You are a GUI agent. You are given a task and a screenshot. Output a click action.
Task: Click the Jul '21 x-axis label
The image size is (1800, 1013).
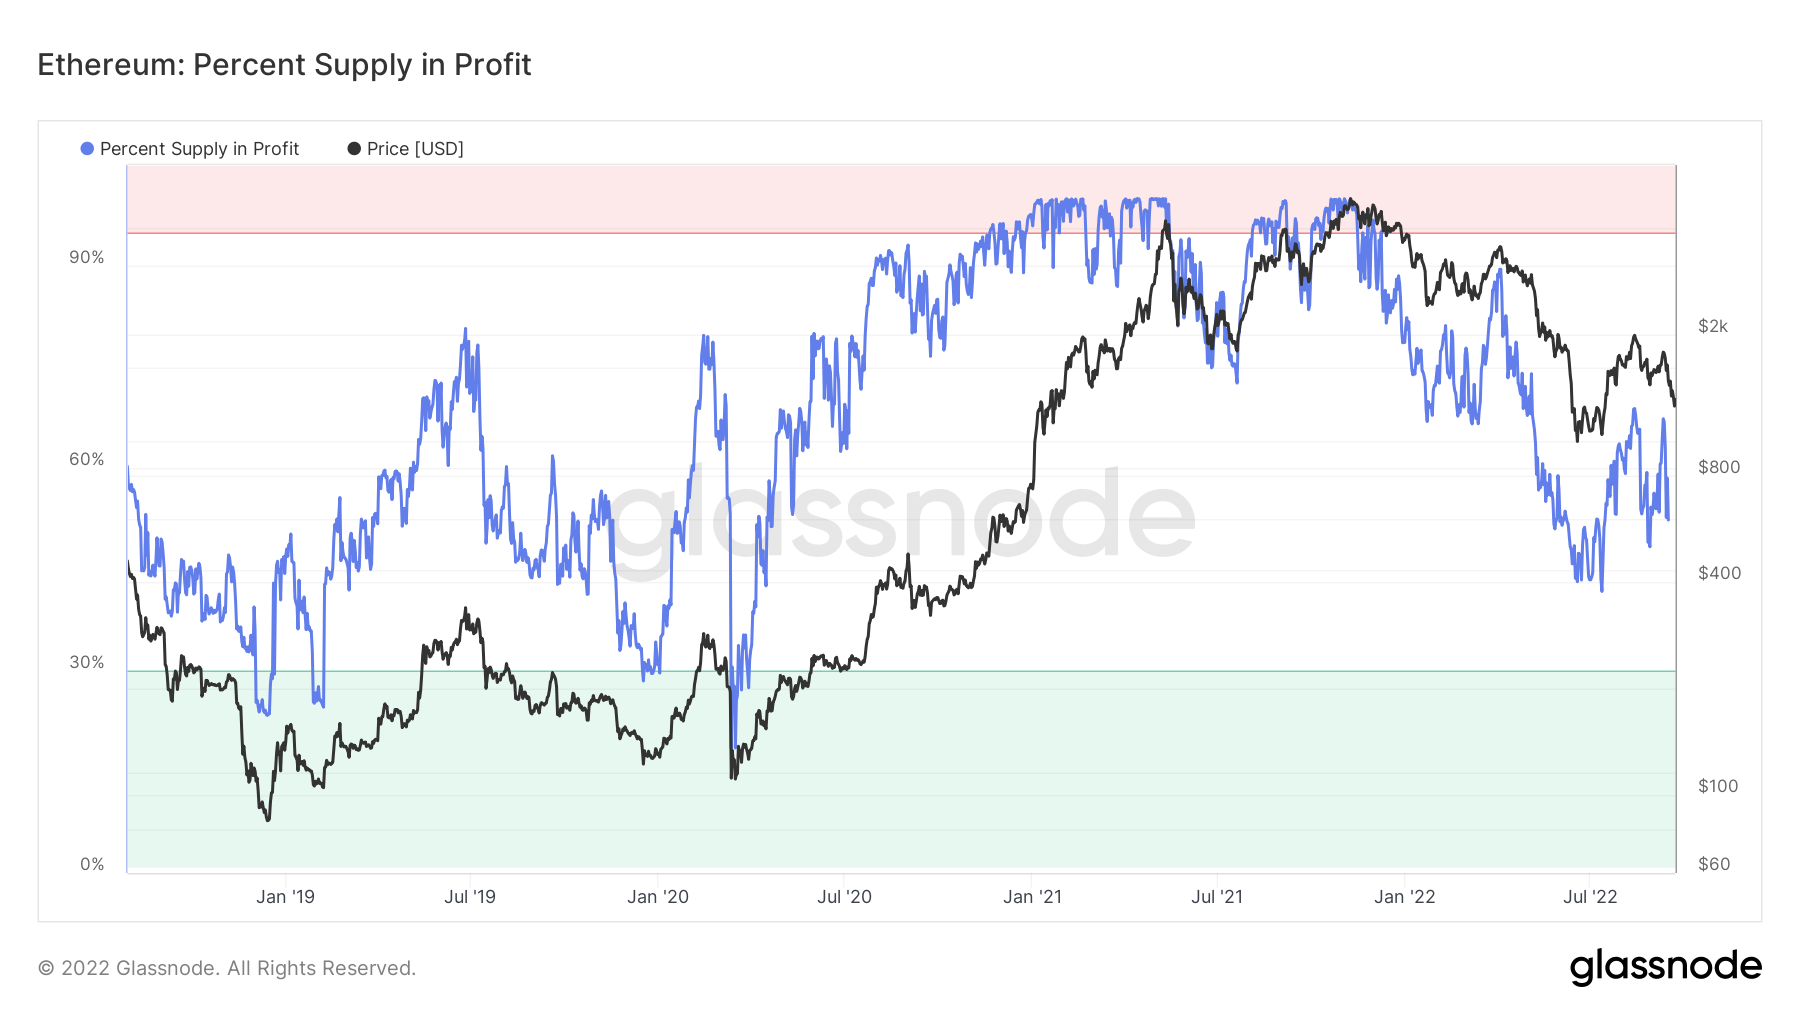[x=1217, y=897]
